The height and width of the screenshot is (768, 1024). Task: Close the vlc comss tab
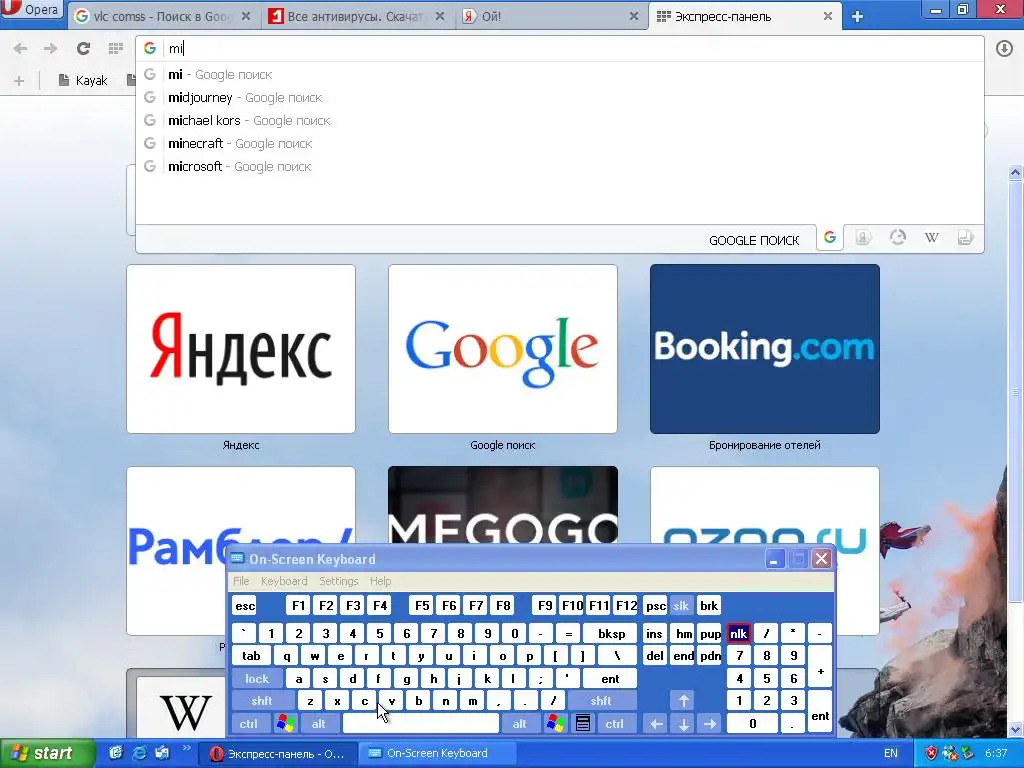point(246,16)
